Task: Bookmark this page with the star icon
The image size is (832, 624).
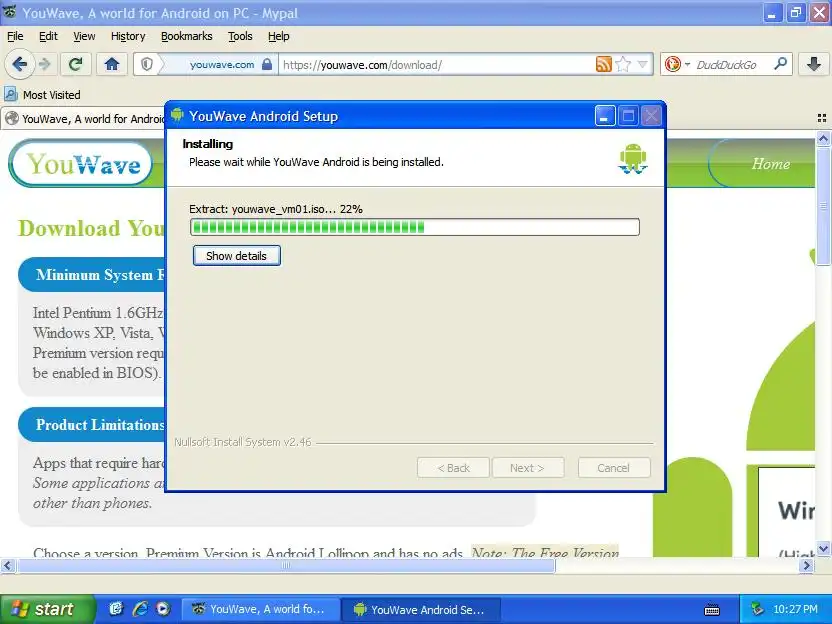Action: (623, 65)
